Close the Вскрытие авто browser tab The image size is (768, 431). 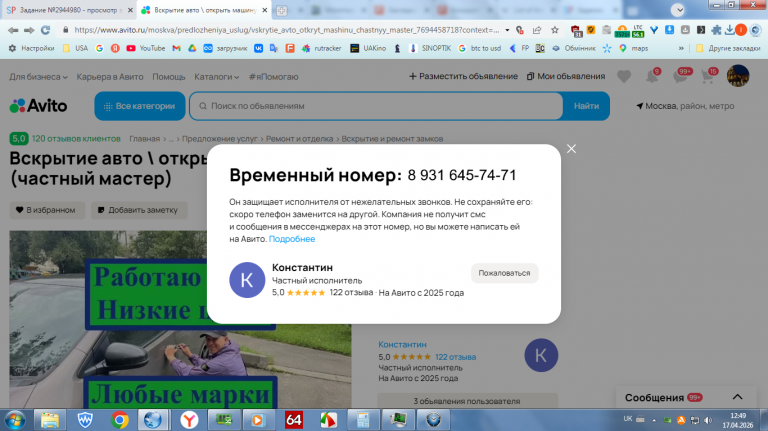coord(264,10)
